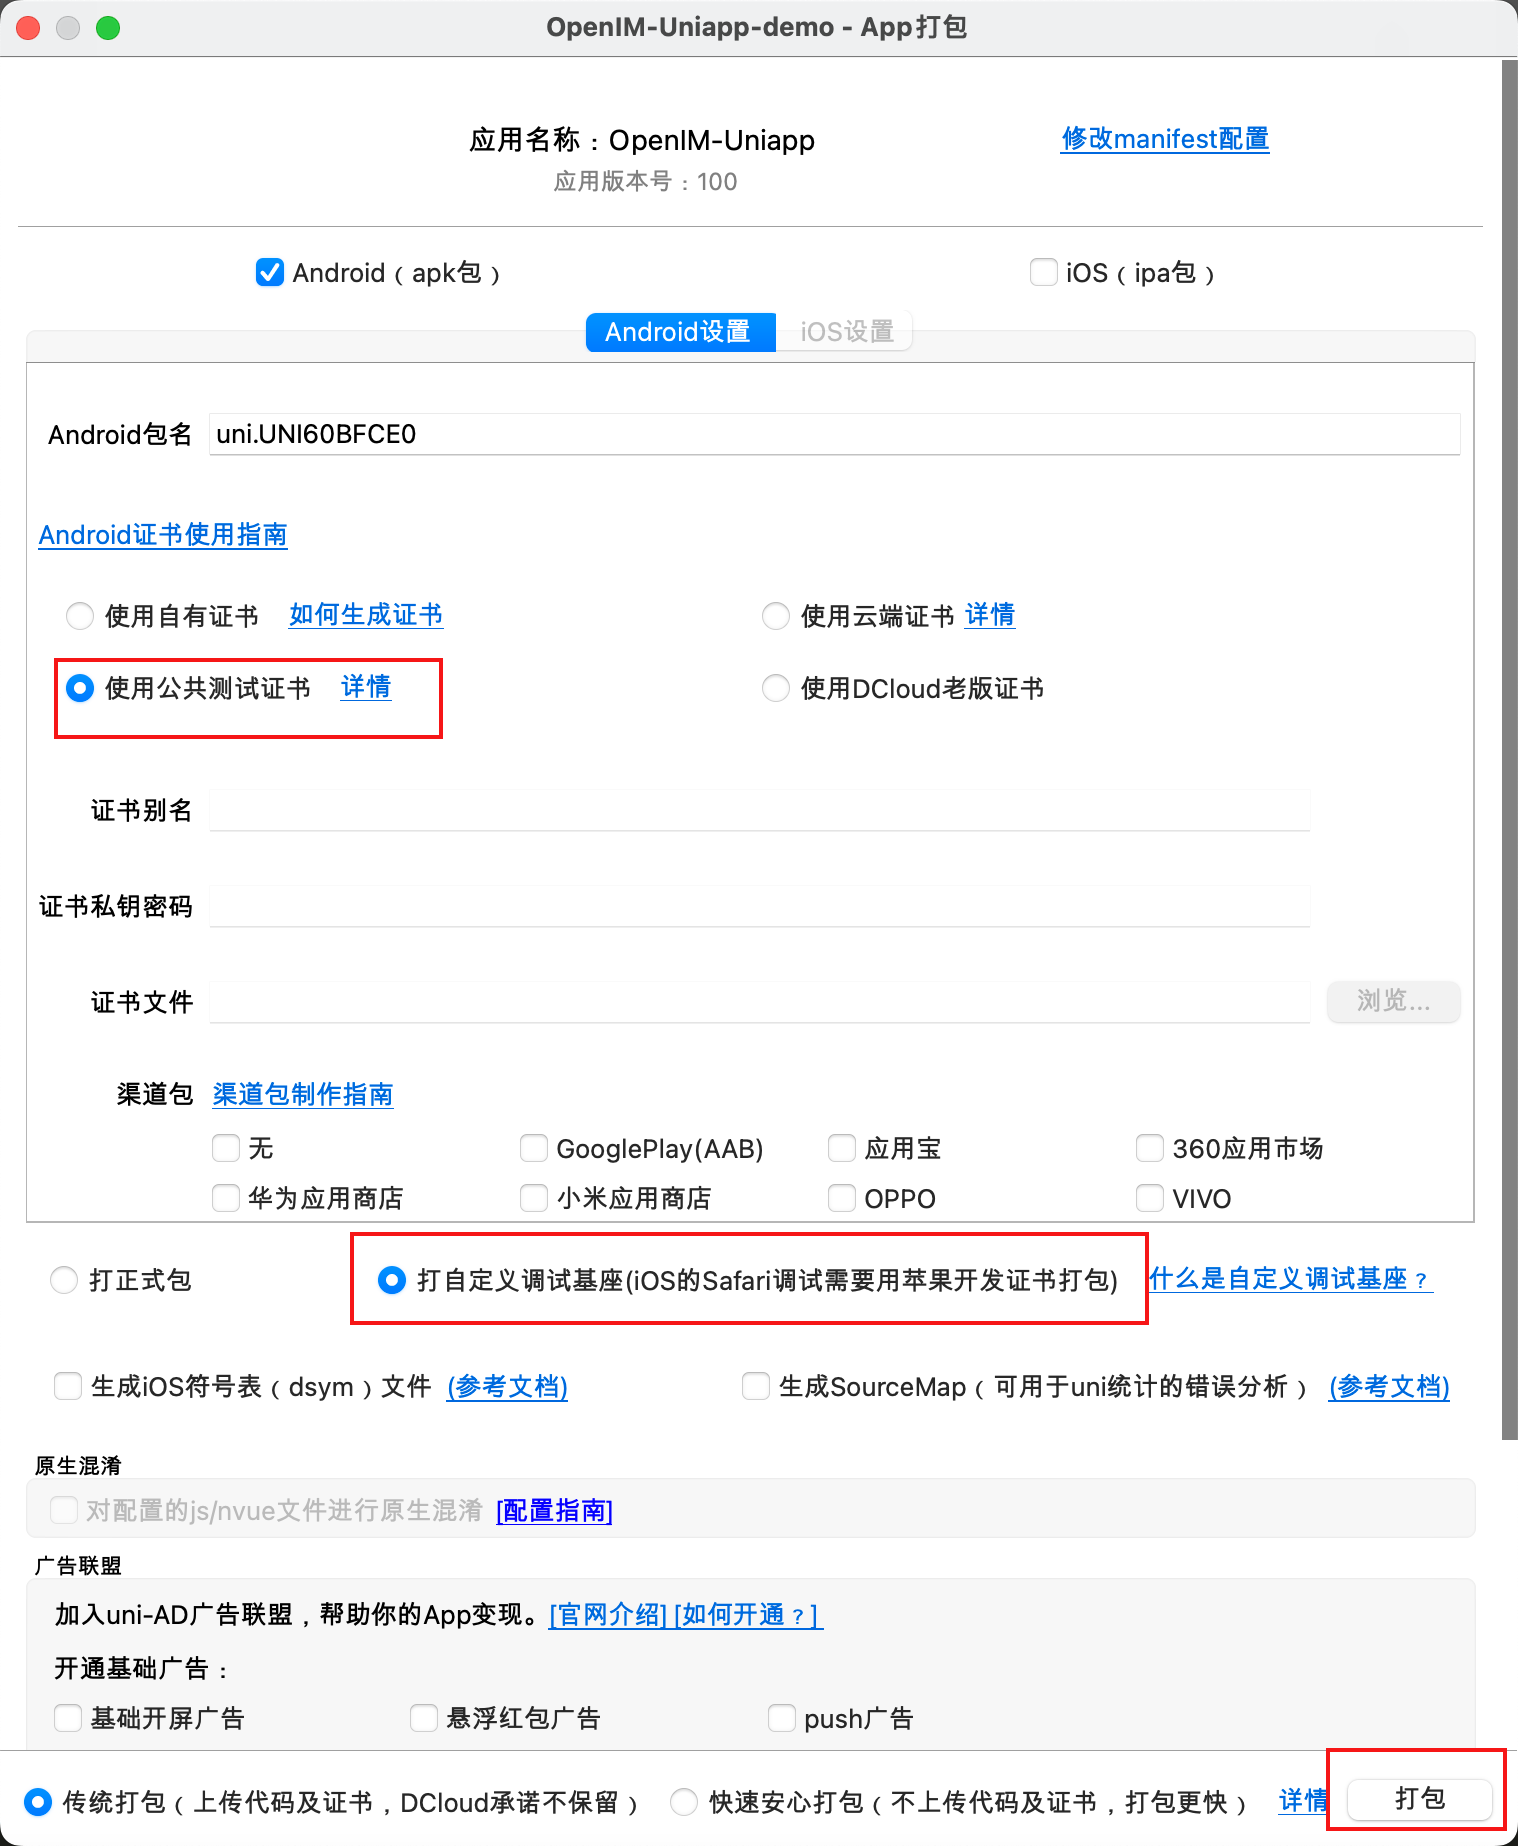
Task: Switch to the Android设置 tab
Action: click(x=680, y=332)
